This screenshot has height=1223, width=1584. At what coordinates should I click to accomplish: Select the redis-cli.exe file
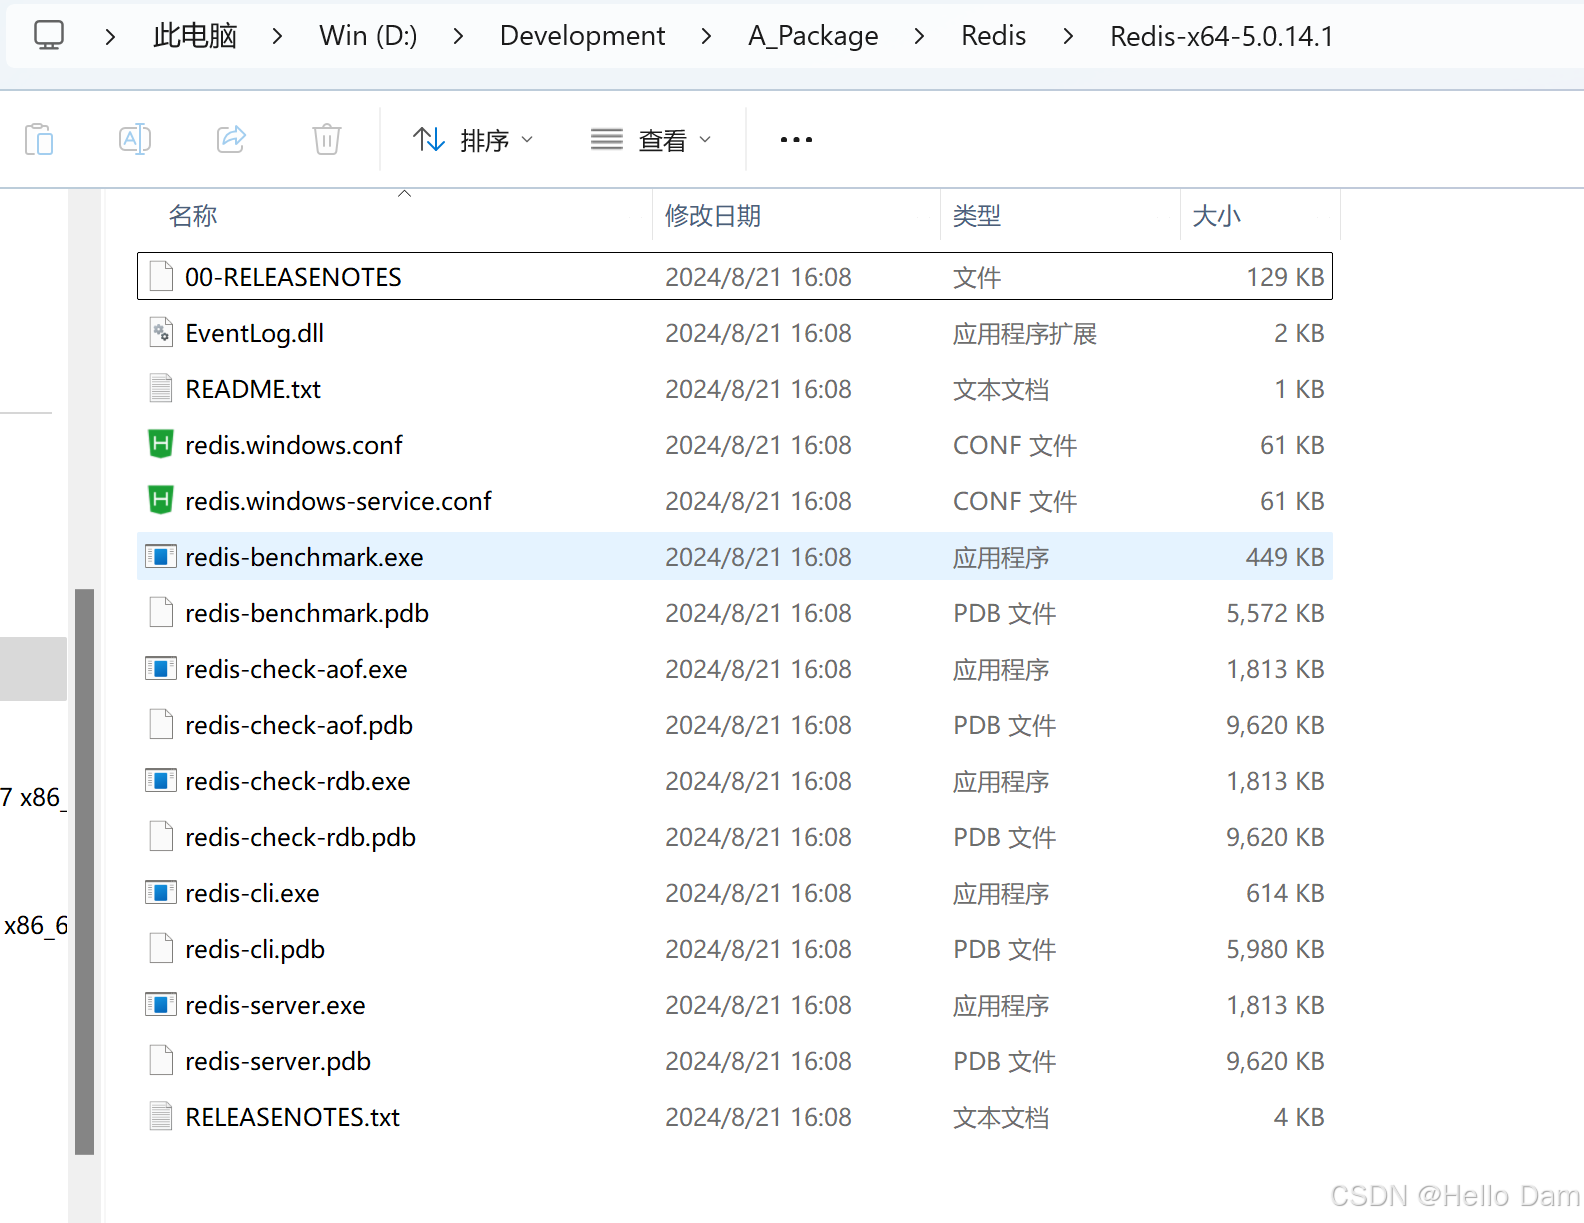tap(252, 893)
